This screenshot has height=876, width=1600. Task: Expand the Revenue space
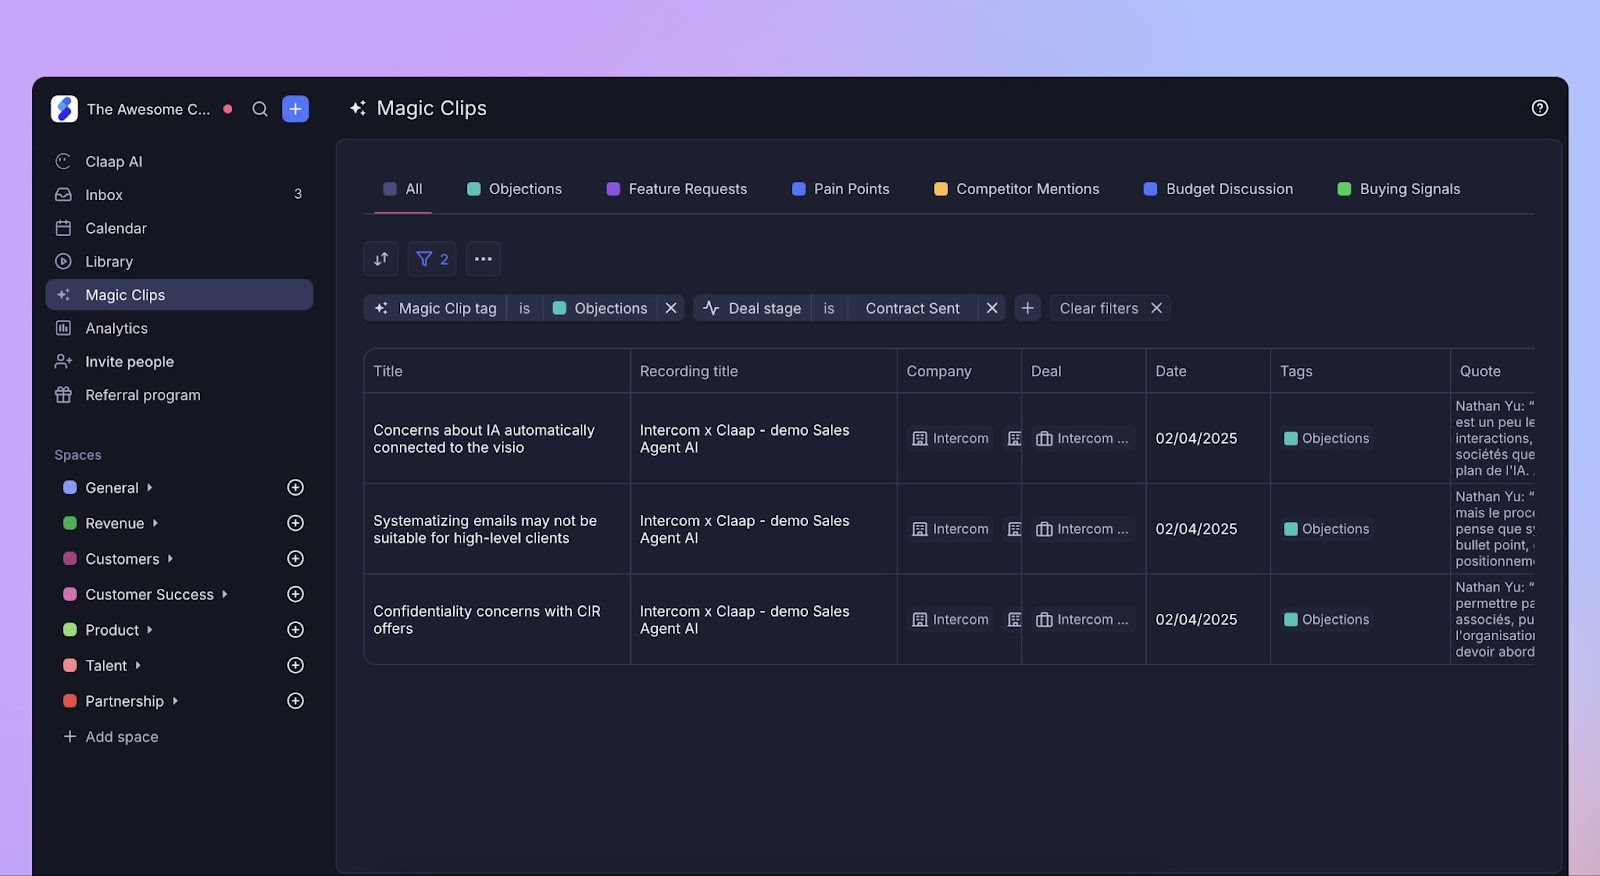pyautogui.click(x=155, y=523)
